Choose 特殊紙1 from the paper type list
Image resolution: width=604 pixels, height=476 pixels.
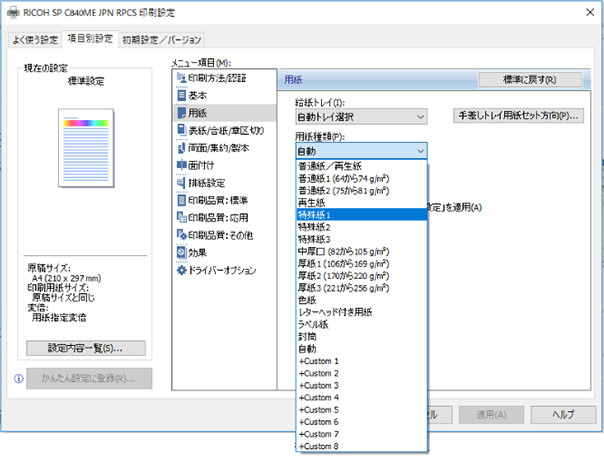point(361,215)
